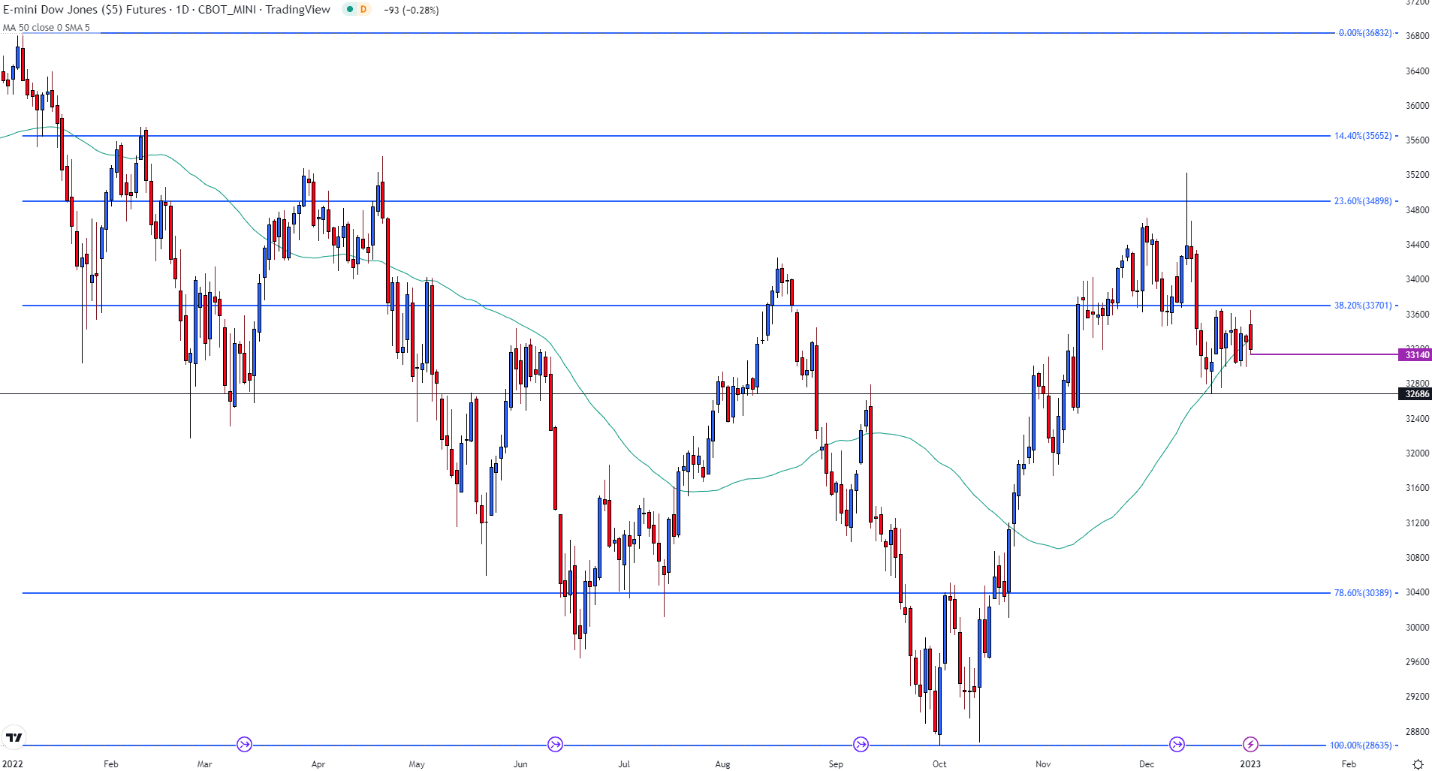Screen dimensions: 1432x771
Task: Open the event marker in early December
Action: point(1178,744)
